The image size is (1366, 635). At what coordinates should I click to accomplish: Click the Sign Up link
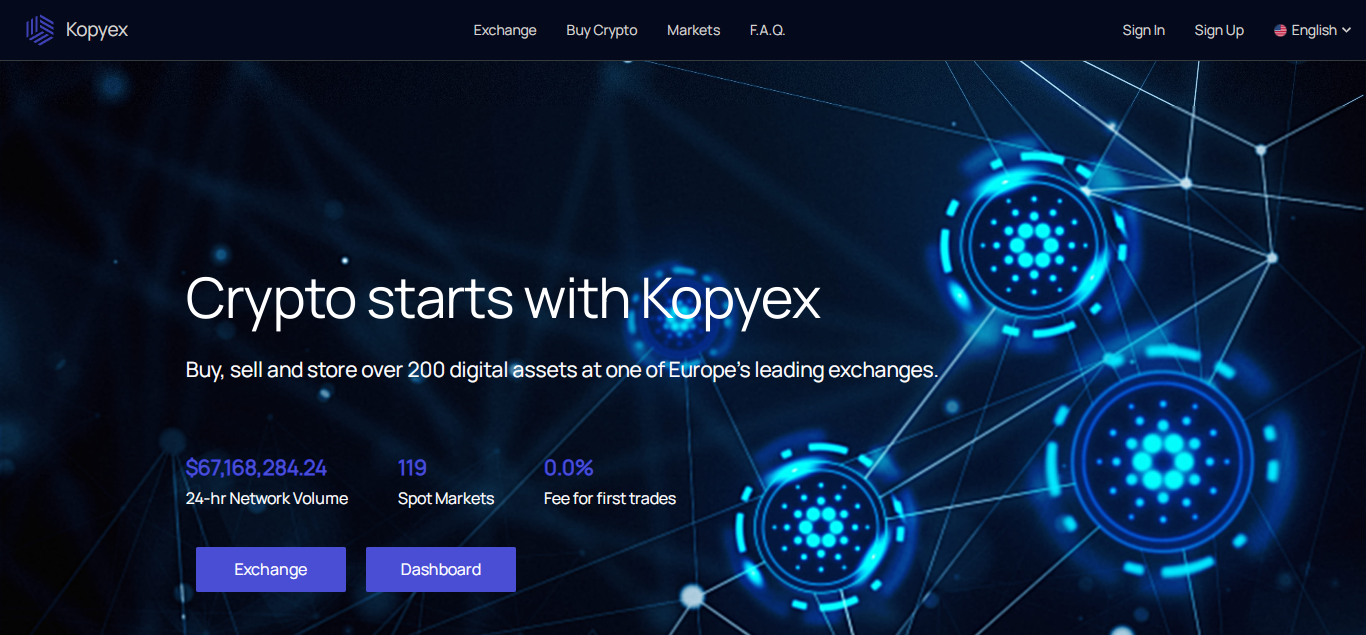coord(1219,30)
